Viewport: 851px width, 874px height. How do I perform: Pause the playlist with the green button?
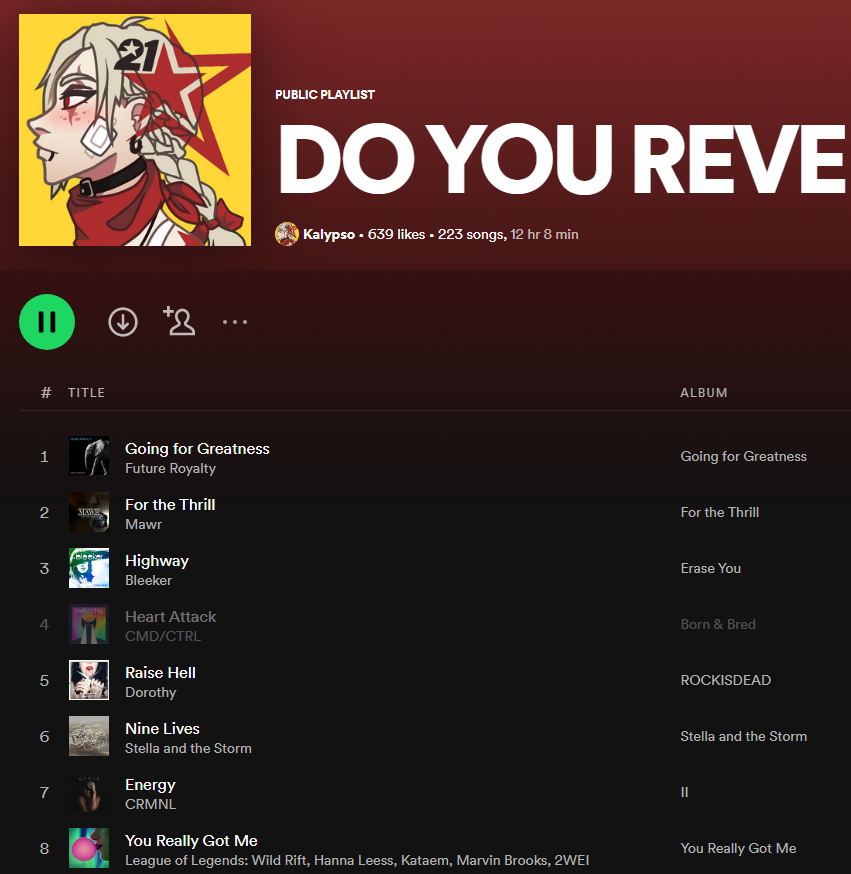47,322
